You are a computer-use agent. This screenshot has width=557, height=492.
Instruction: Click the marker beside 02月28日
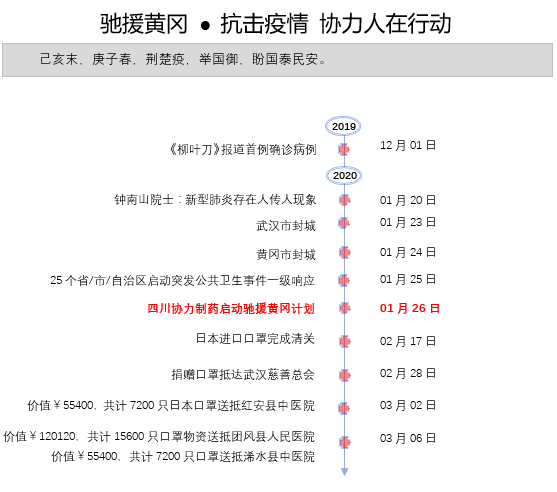pyautogui.click(x=344, y=375)
